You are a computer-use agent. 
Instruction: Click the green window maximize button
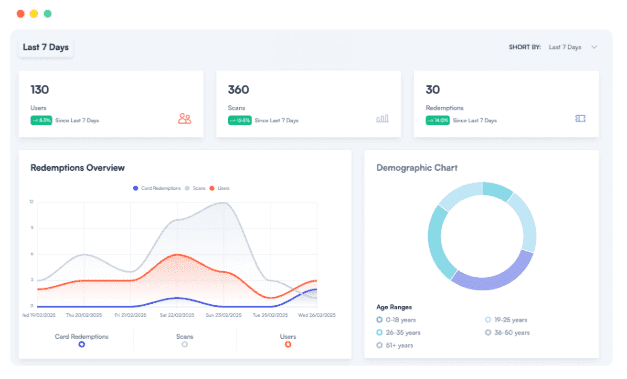click(48, 14)
